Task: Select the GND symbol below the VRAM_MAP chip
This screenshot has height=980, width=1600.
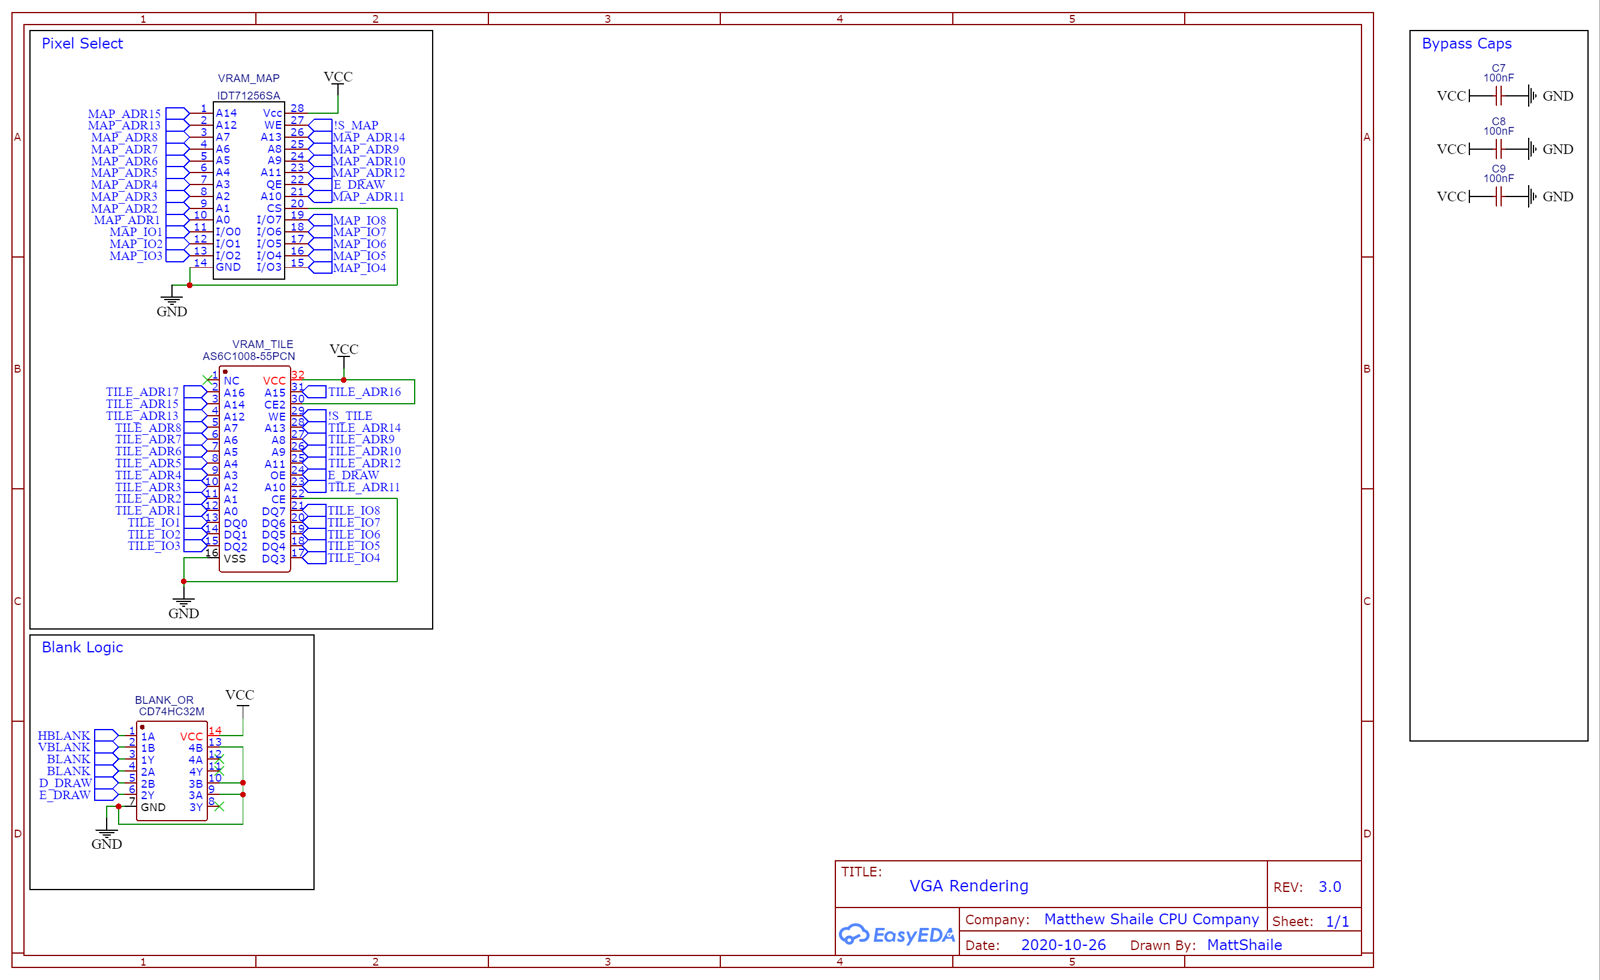Action: pos(172,304)
